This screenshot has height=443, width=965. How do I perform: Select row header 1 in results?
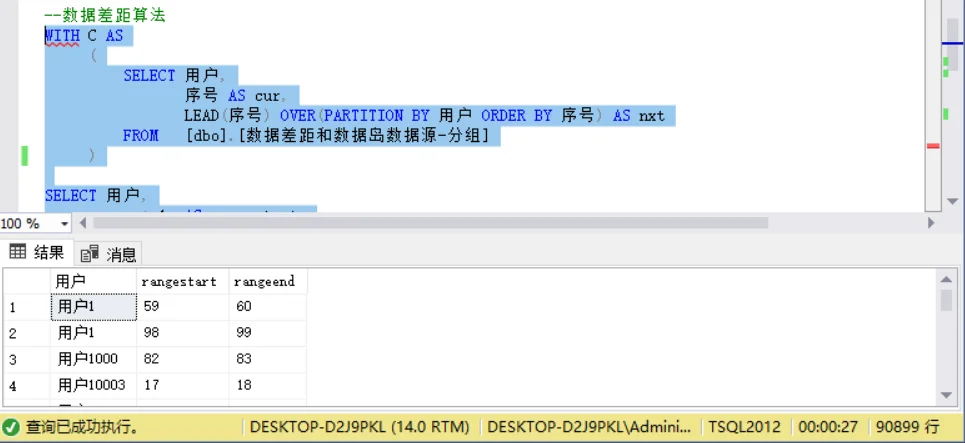point(26,306)
